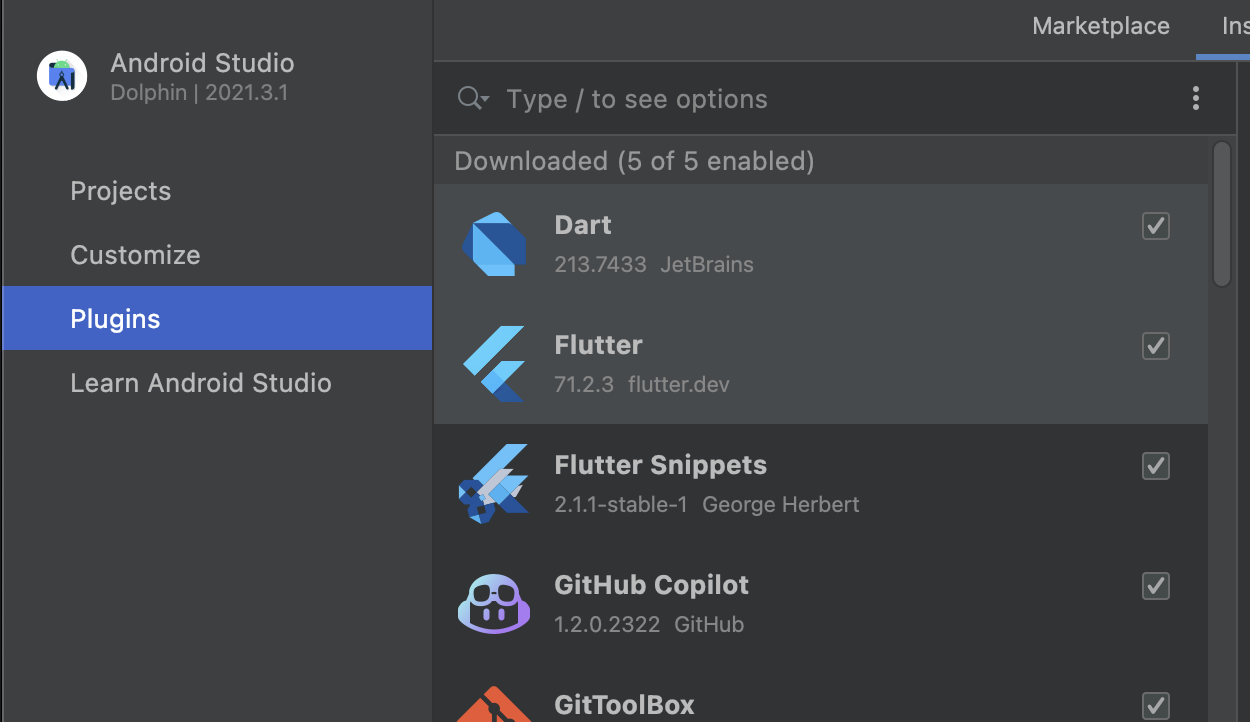
Task: Click version text 1.2.0.2322 GitHub
Action: [x=649, y=625]
